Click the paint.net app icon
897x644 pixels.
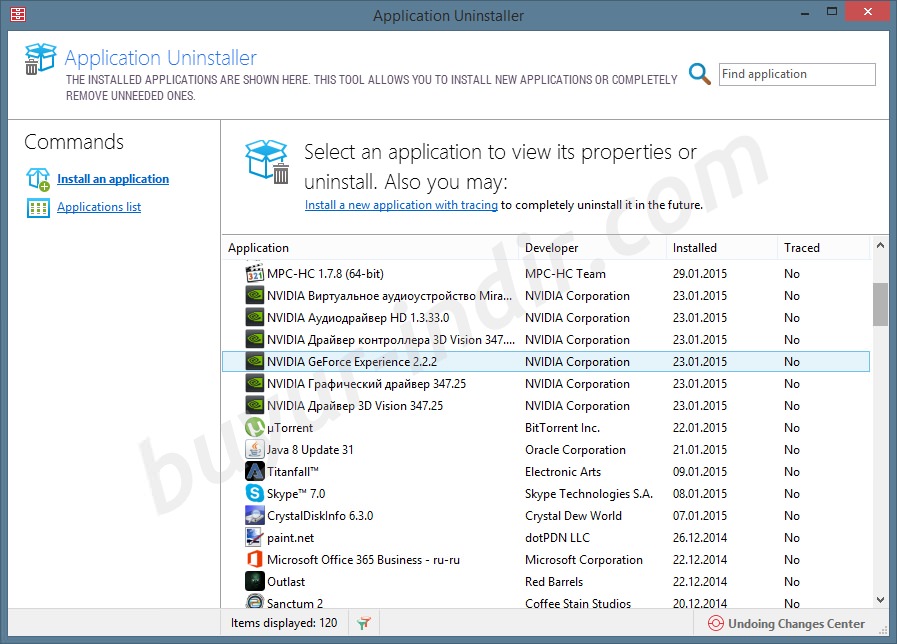(x=255, y=538)
